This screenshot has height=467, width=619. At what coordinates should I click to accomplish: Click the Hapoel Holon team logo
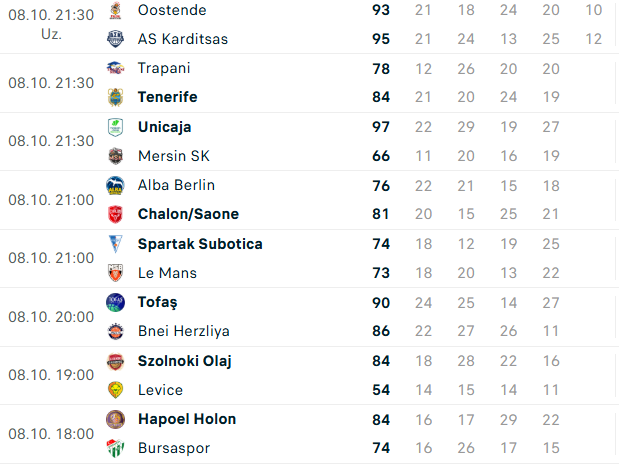pos(116,419)
